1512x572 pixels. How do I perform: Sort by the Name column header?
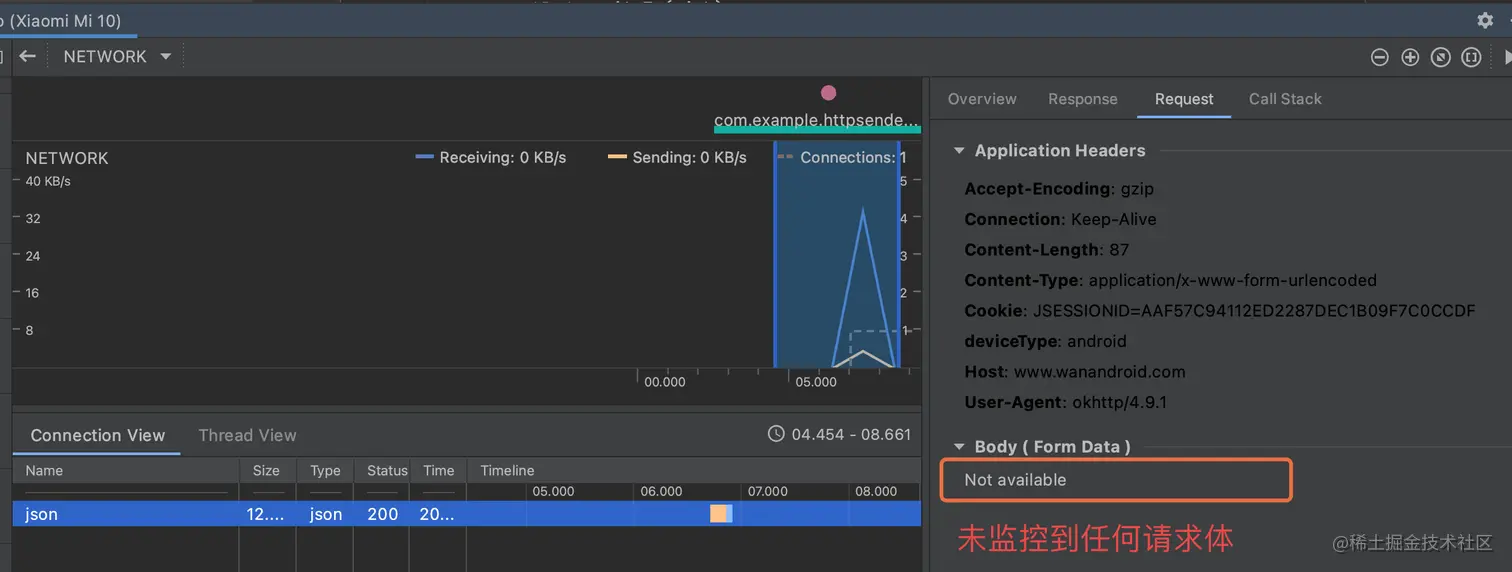pyautogui.click(x=126, y=471)
